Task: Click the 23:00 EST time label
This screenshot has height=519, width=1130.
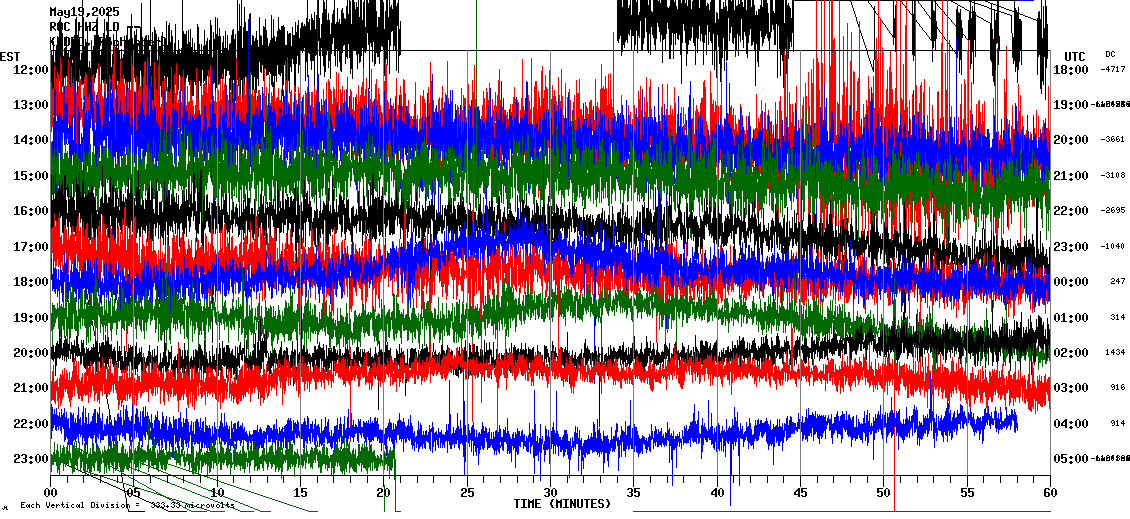Action: tap(32, 458)
